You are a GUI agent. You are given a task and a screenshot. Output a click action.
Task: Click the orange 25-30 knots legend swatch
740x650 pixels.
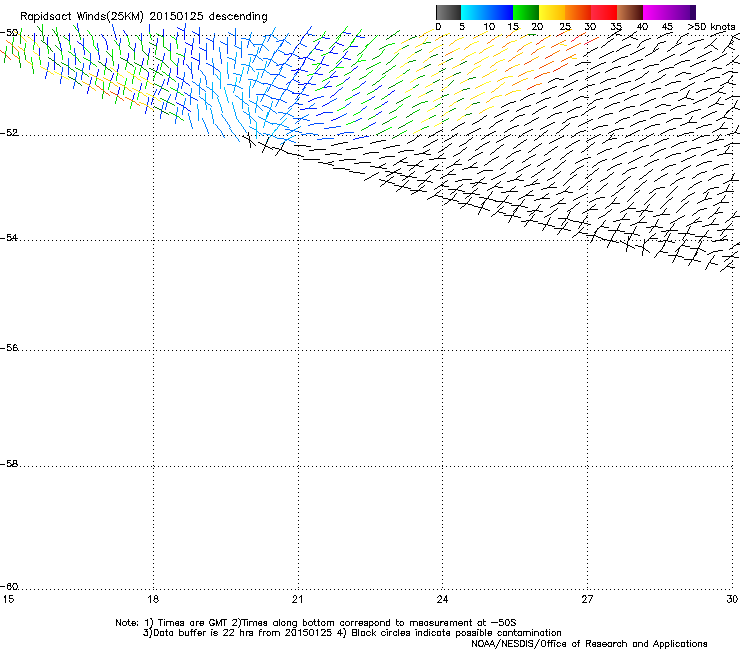[x=578, y=12]
